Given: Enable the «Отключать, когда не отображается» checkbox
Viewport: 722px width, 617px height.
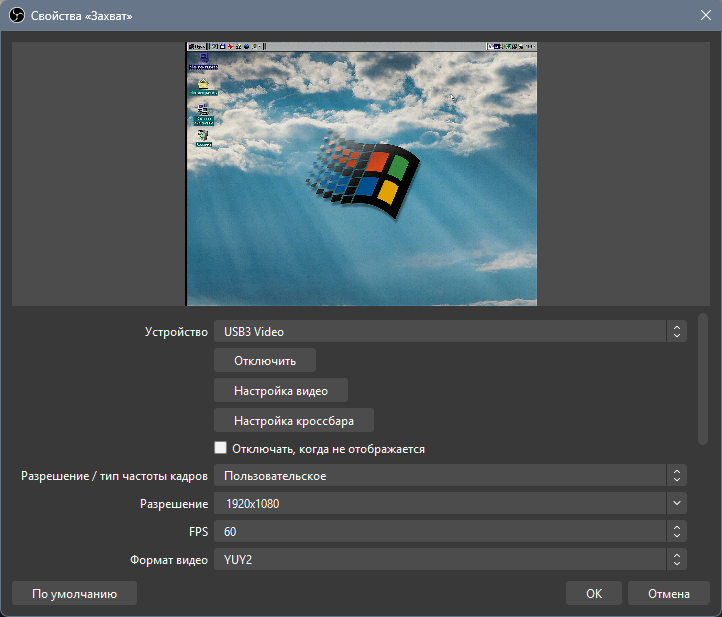Looking at the screenshot, I should coord(221,448).
